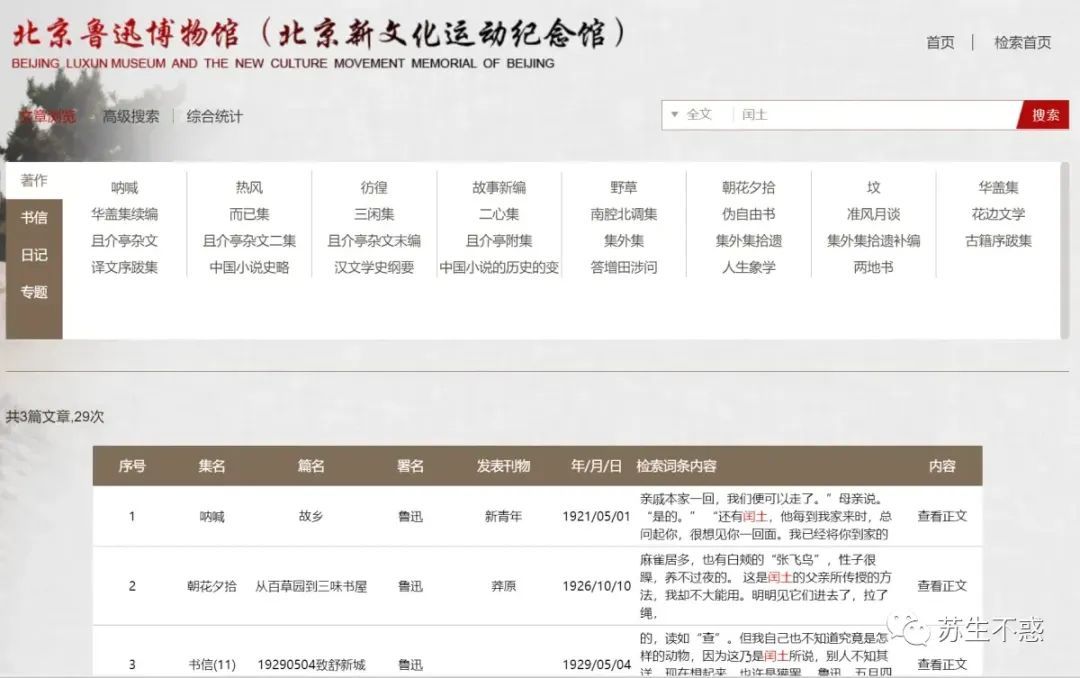This screenshot has width=1080, height=678.
Task: Click the 共3篇文章,29次 result summary
Action: tap(55, 417)
